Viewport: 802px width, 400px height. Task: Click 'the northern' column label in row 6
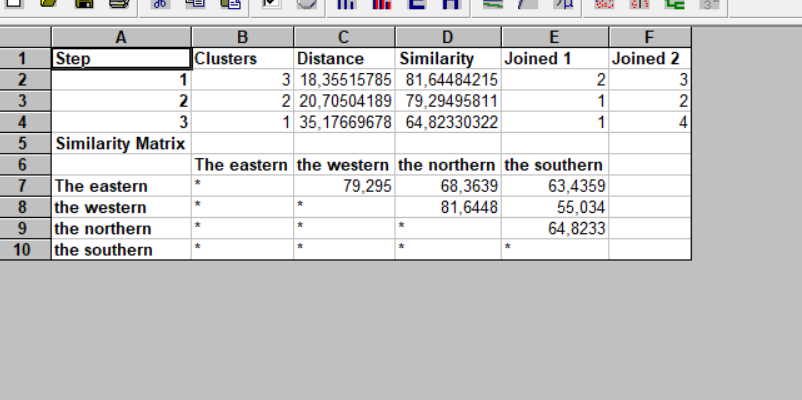click(448, 165)
